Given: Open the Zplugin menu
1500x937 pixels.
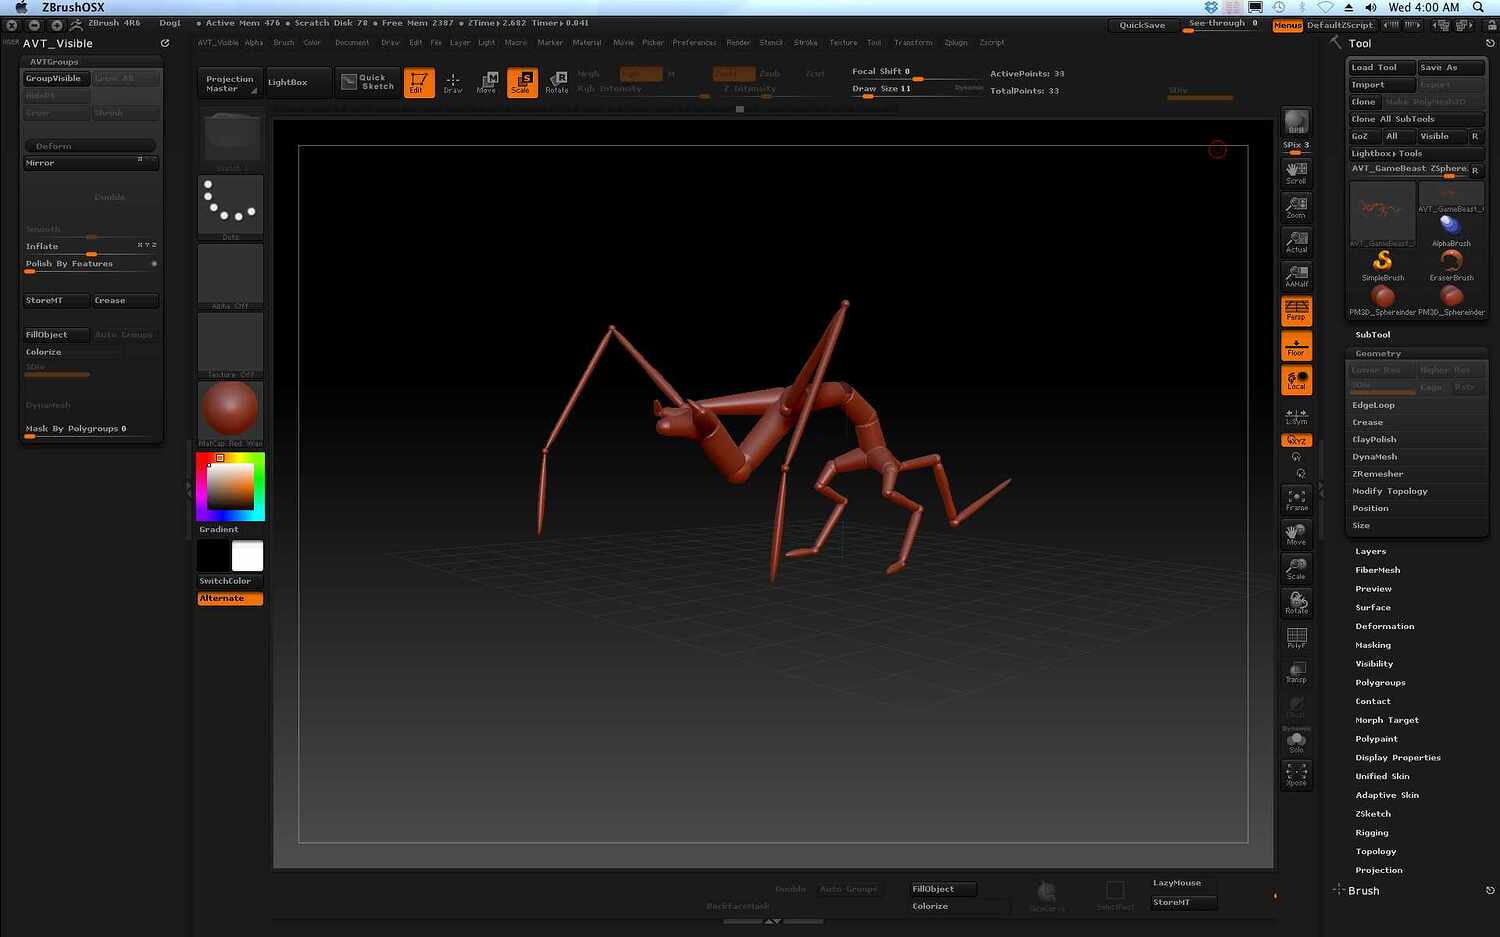Looking at the screenshot, I should coord(956,42).
